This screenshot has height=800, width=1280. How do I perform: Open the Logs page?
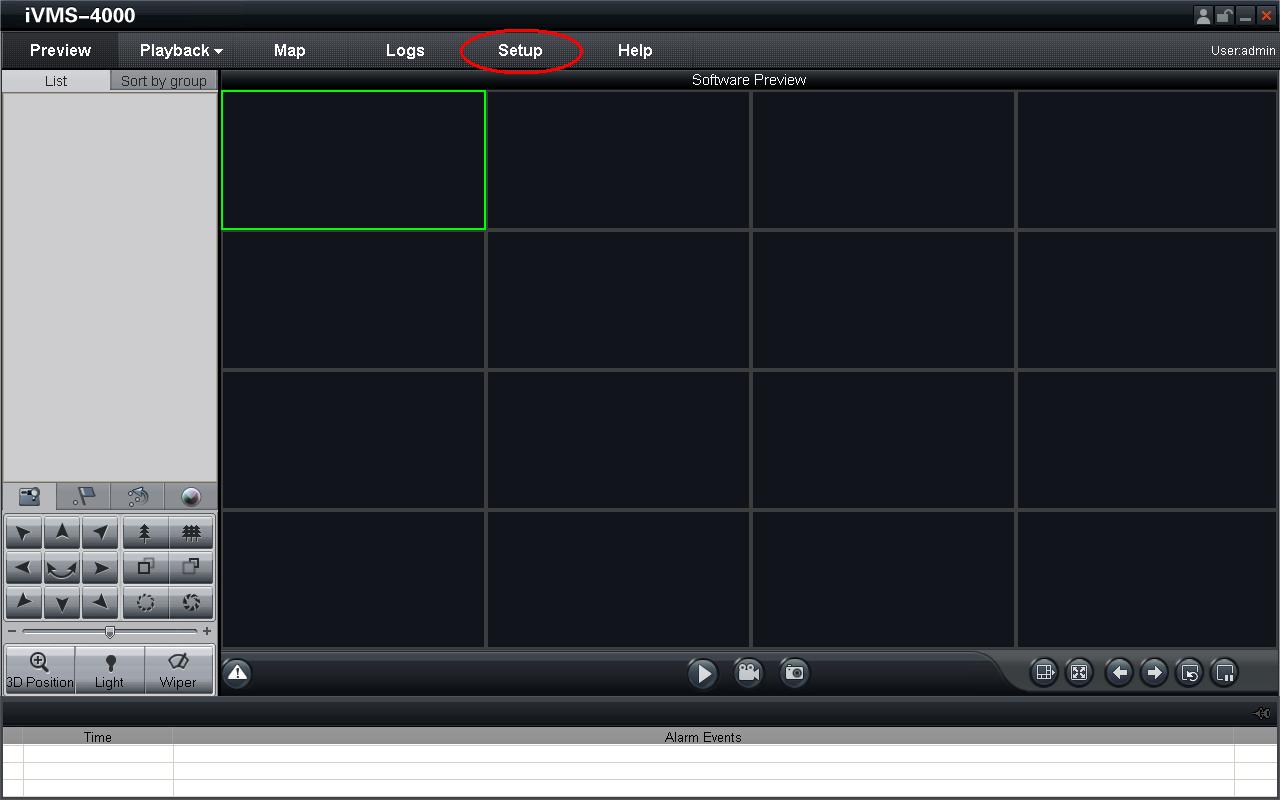pyautogui.click(x=405, y=50)
